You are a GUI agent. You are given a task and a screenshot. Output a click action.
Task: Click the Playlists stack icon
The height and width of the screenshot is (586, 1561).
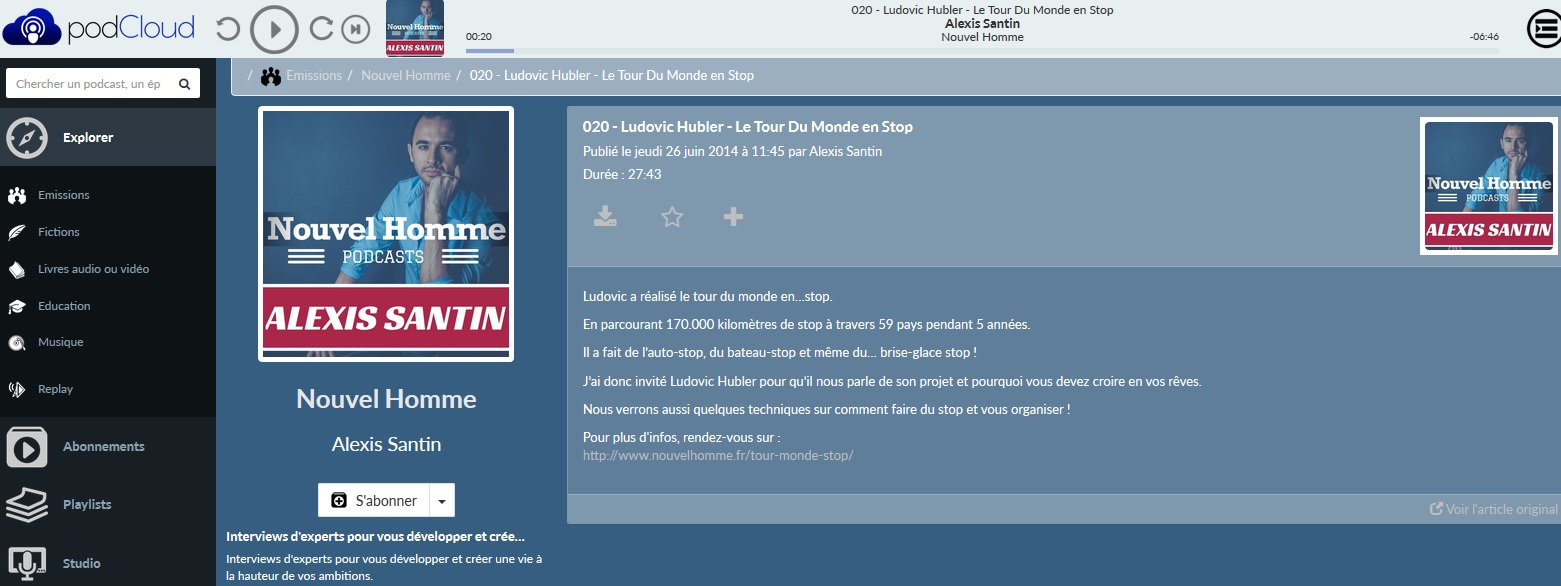pyautogui.click(x=27, y=505)
